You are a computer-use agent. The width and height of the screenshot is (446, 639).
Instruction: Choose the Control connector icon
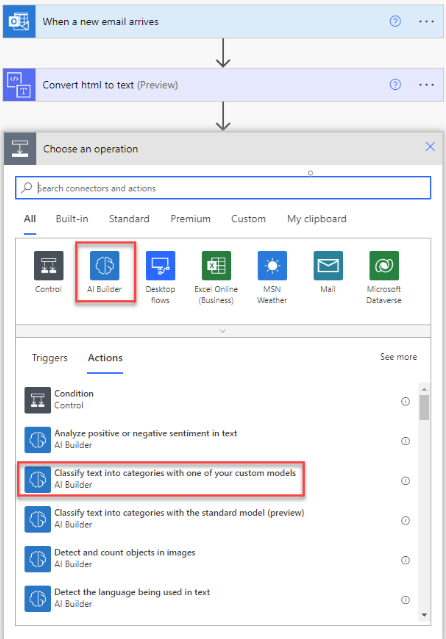49,265
